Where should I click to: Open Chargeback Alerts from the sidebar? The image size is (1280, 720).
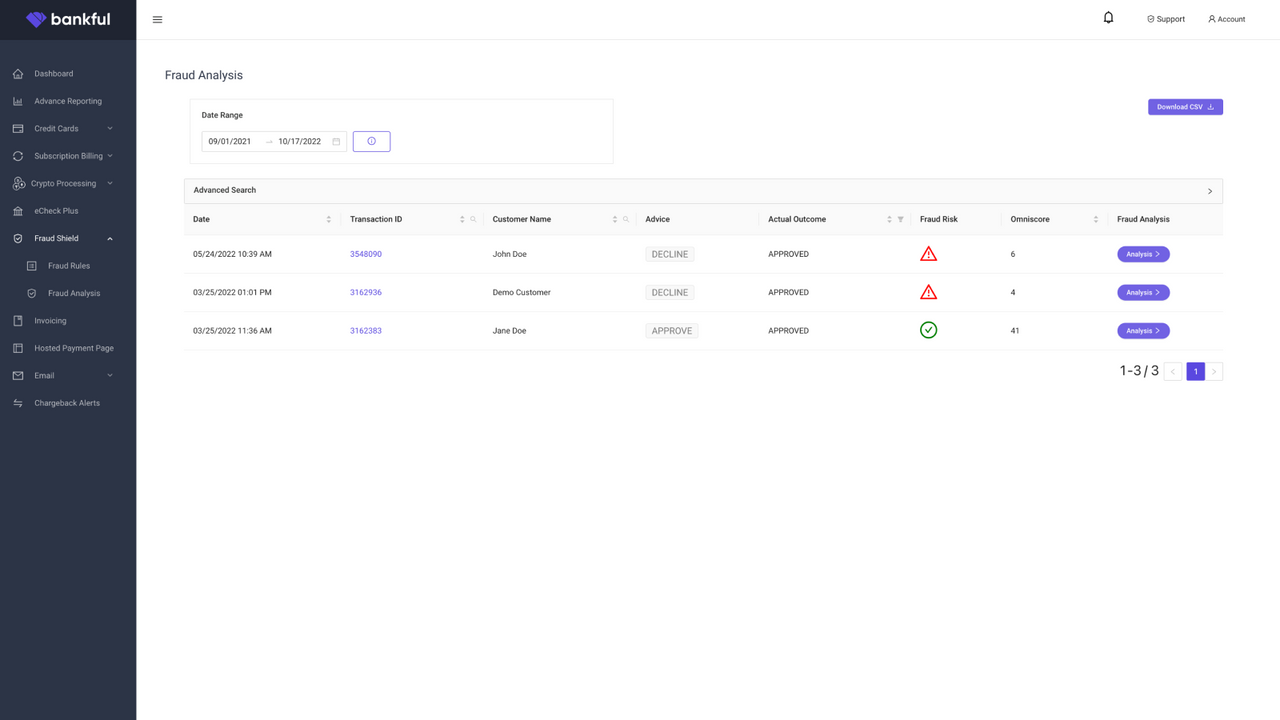tap(65, 402)
